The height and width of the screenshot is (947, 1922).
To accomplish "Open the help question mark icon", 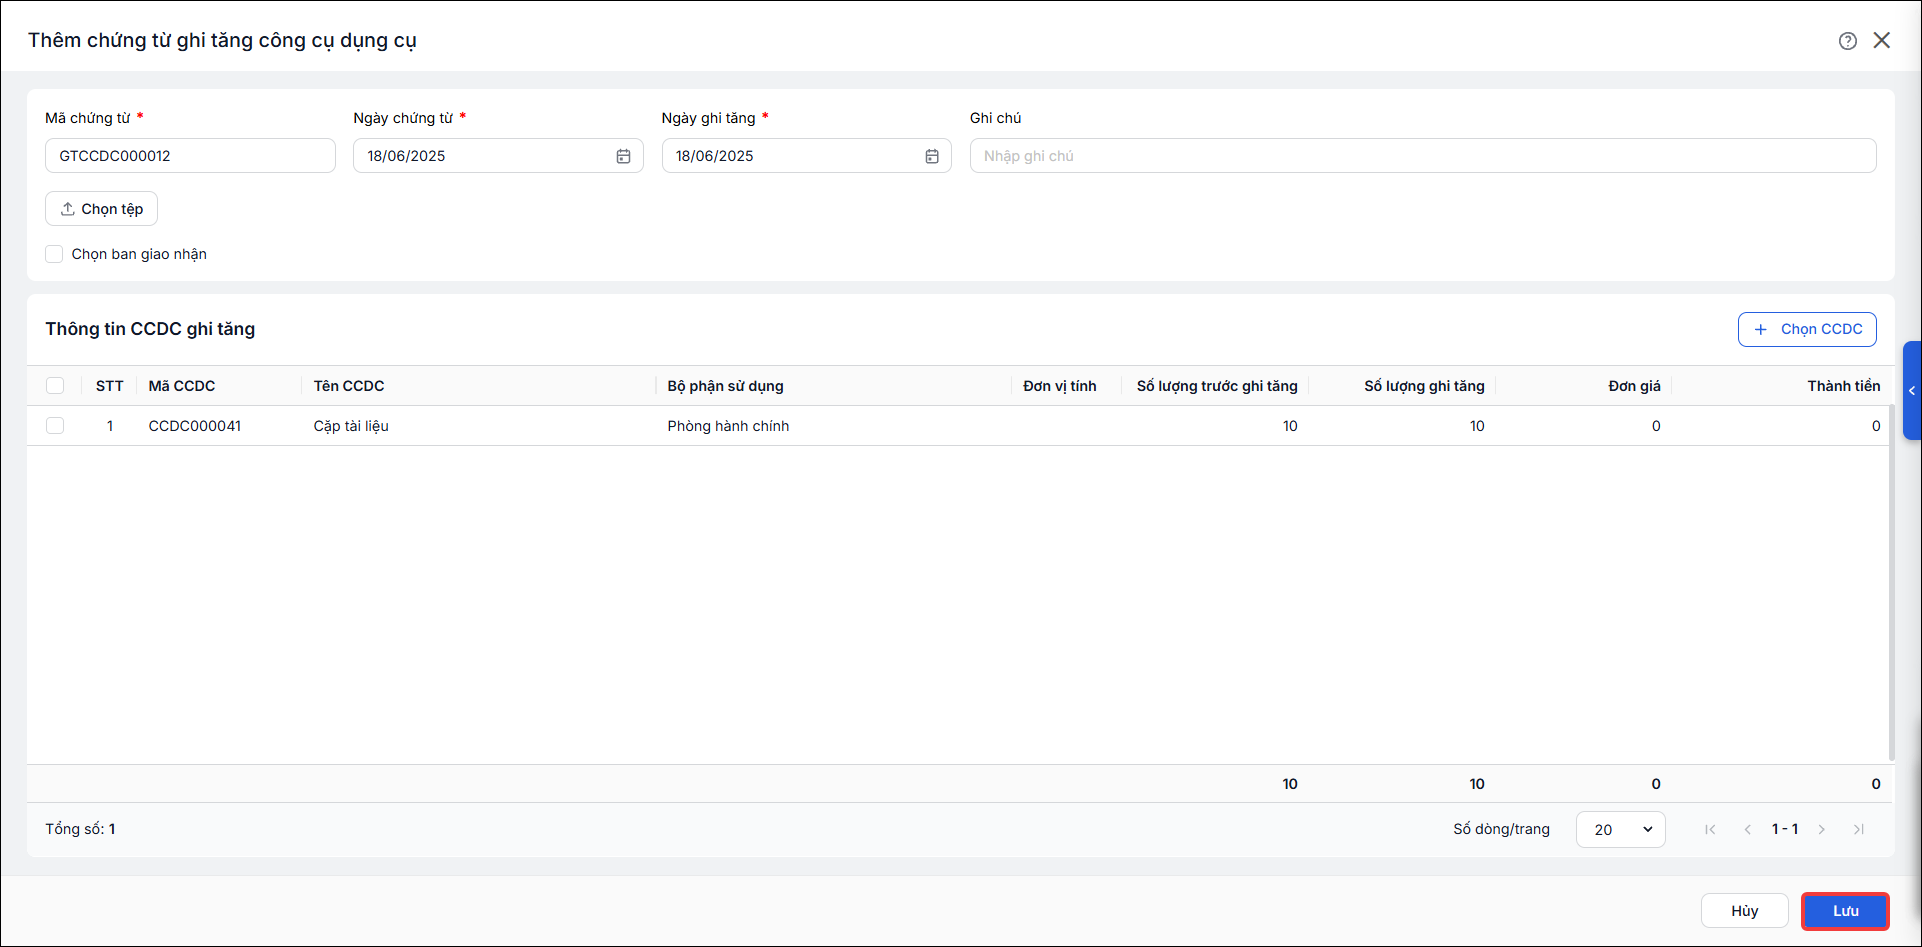I will click(1847, 41).
